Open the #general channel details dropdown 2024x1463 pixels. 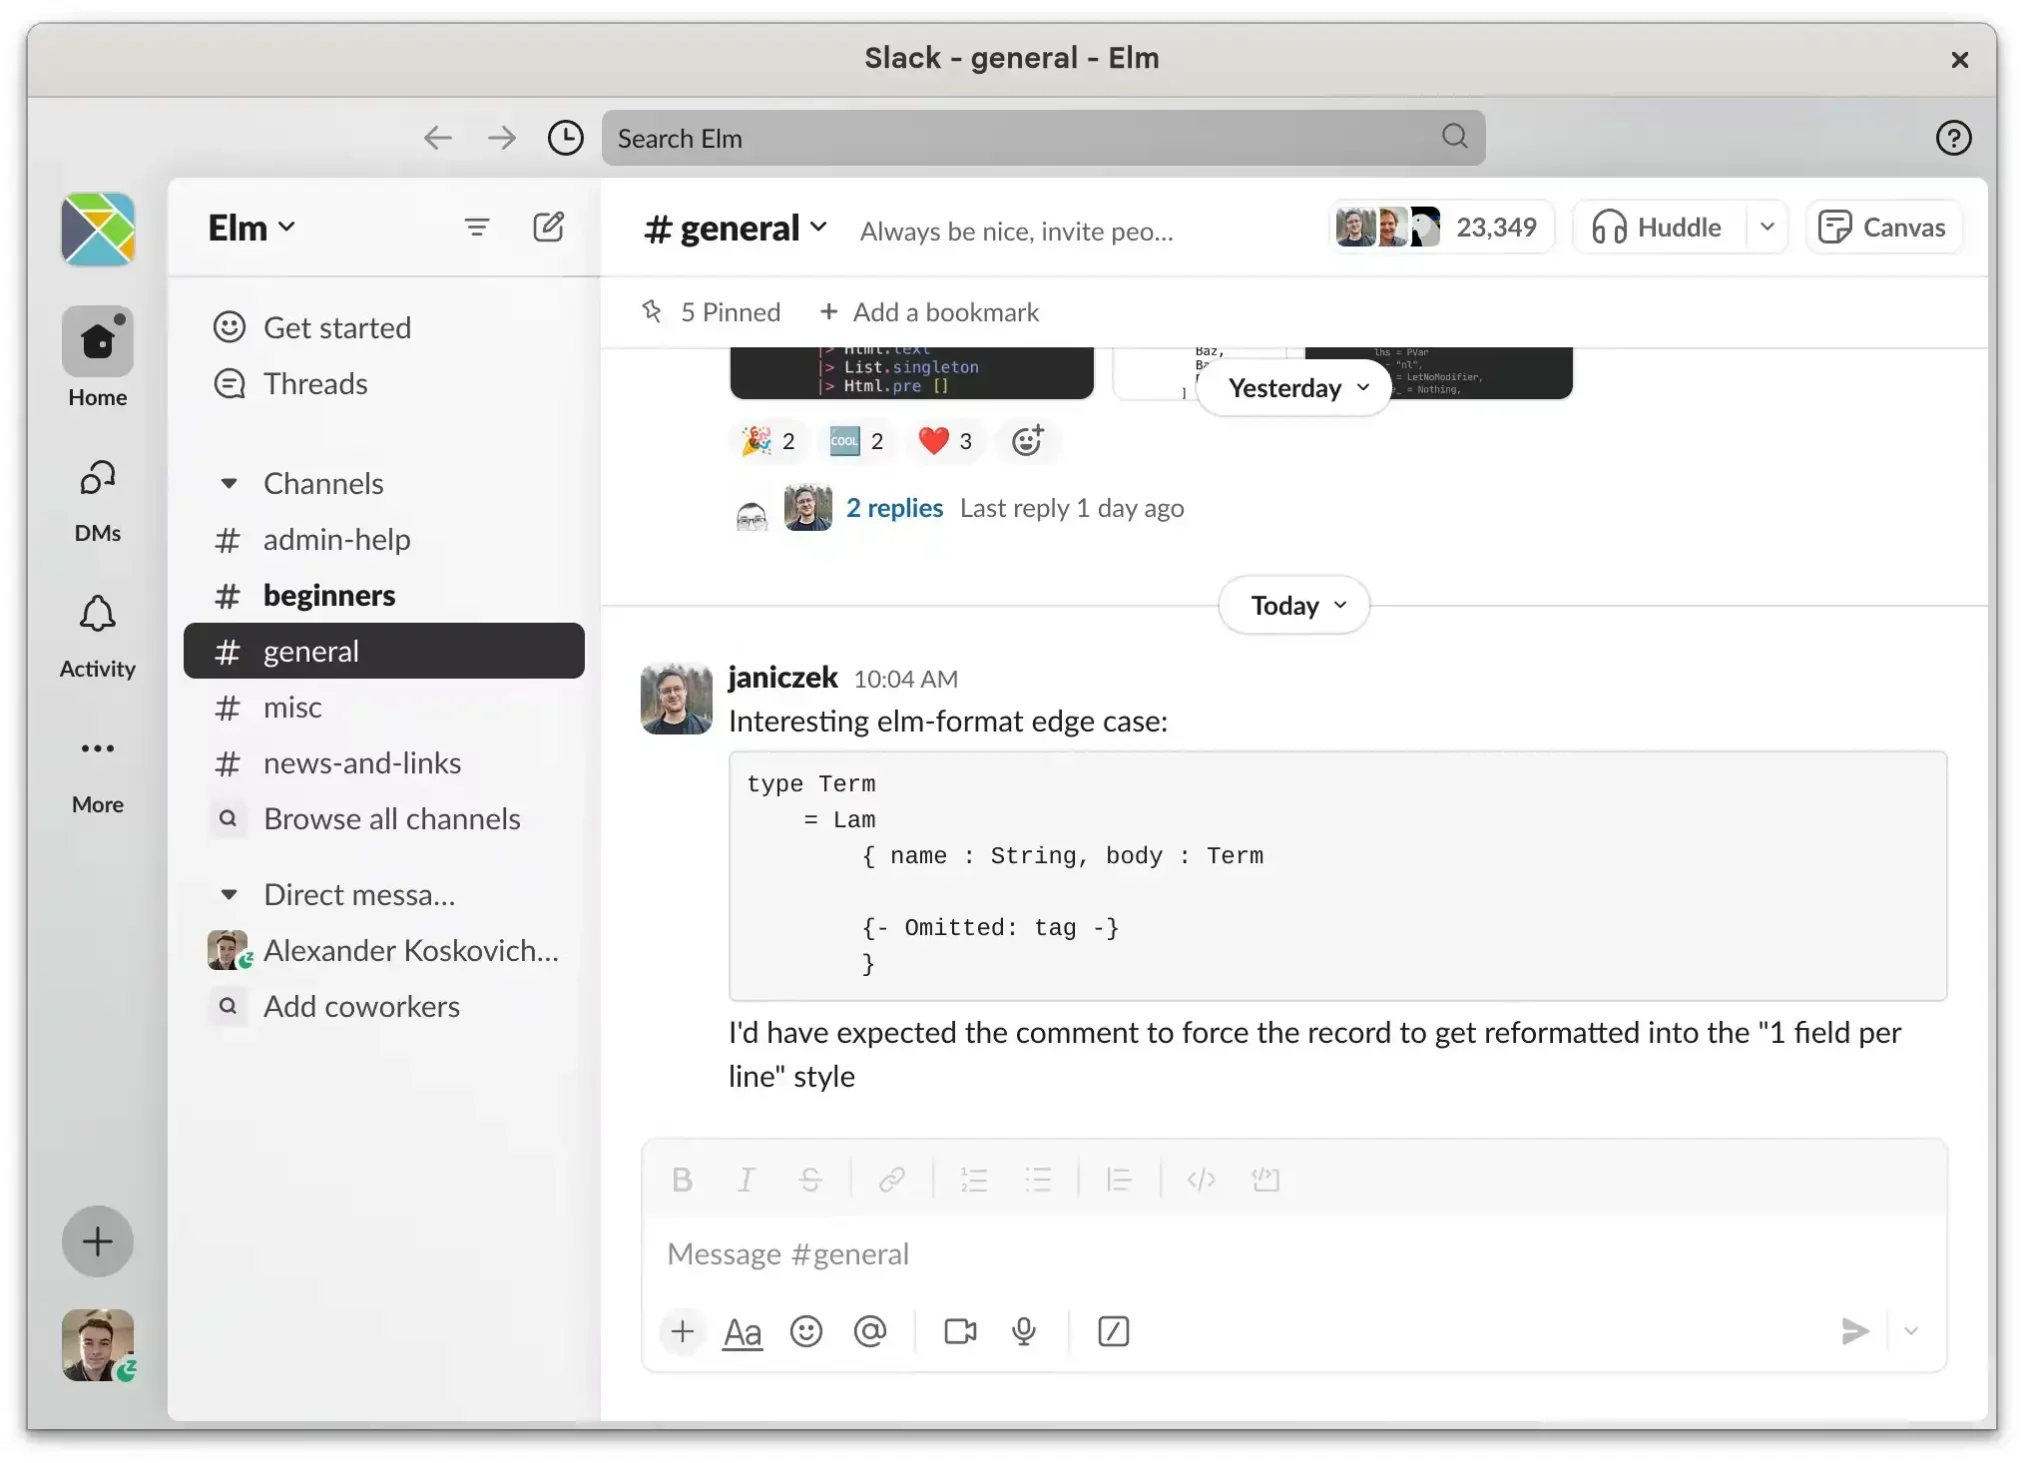(736, 229)
